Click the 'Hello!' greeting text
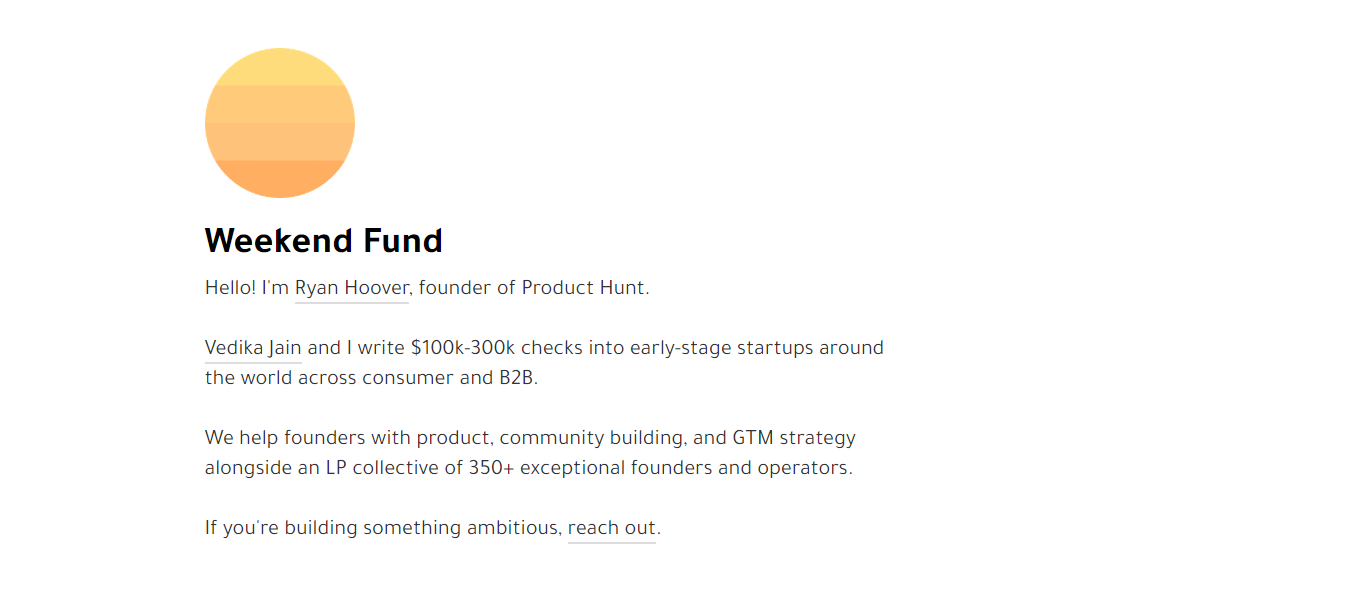The width and height of the screenshot is (1347, 601). point(231,288)
